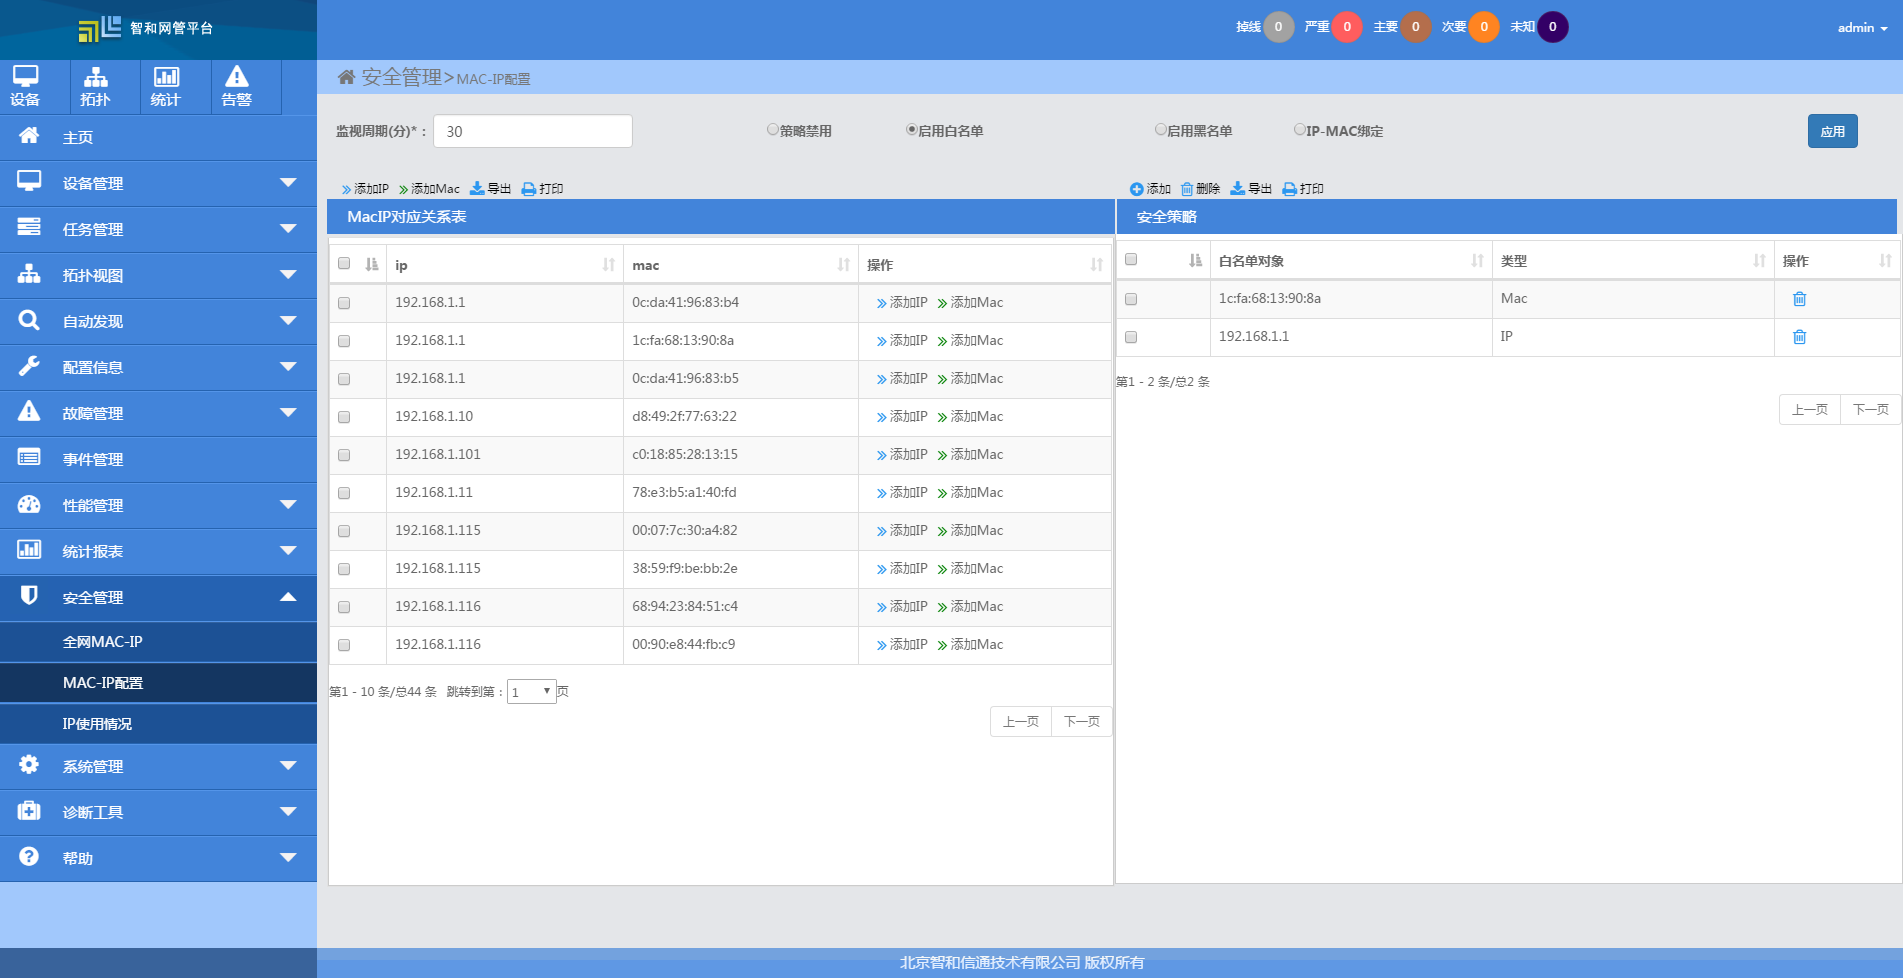Viewport: 1903px width, 978px height.
Task: Click the 应用 apply button
Action: point(1832,131)
